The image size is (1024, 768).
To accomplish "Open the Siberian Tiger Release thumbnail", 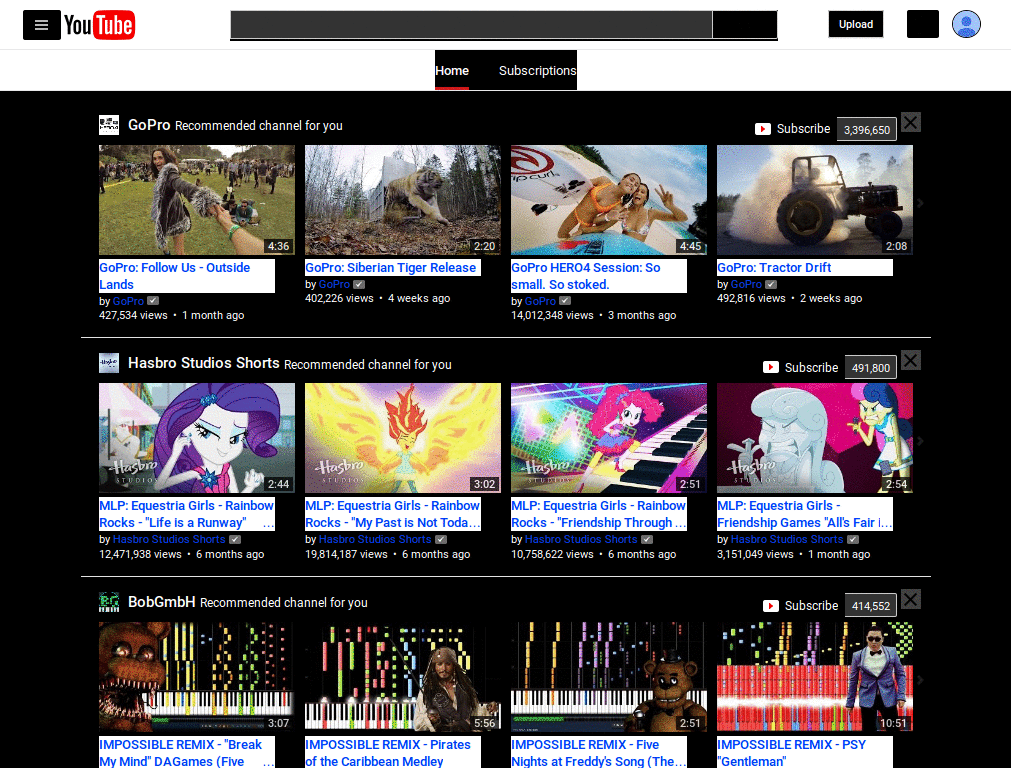I will point(403,200).
